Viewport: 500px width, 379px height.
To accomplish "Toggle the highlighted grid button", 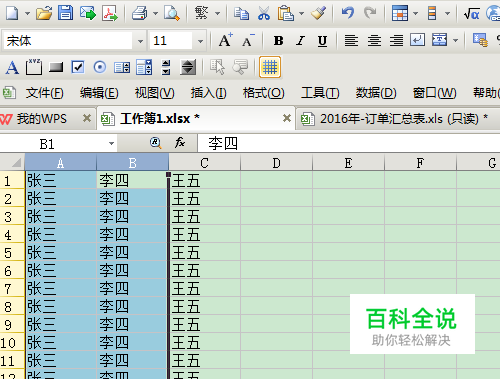I will coord(270,67).
